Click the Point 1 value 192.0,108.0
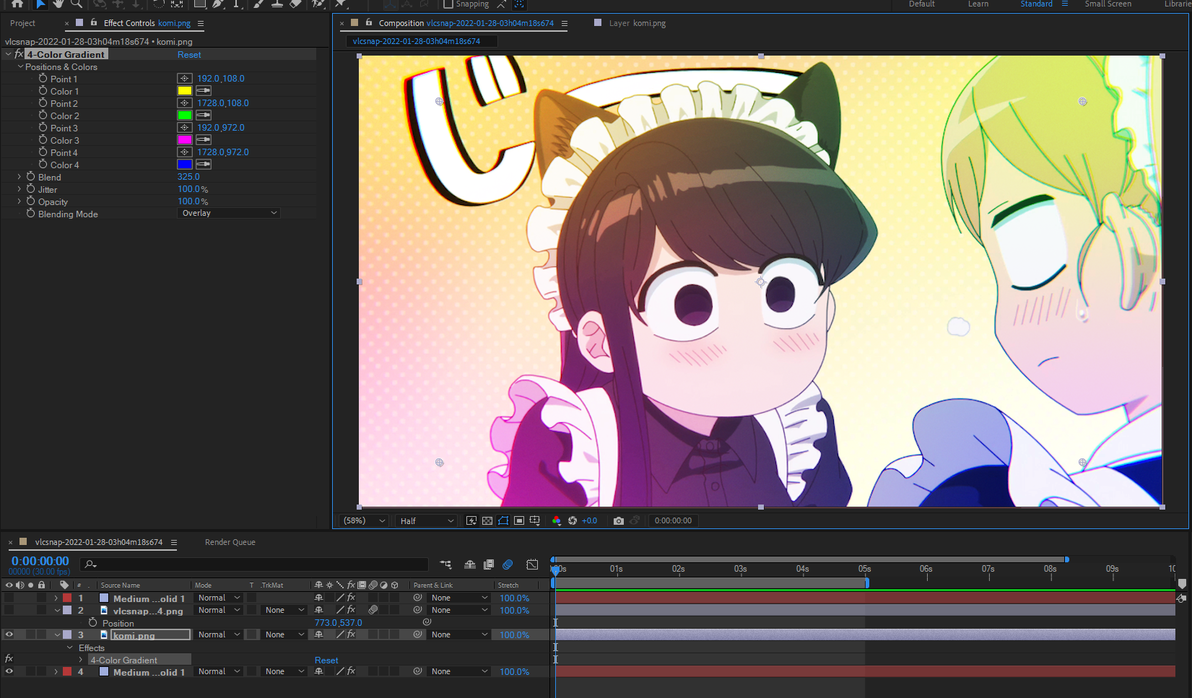 [x=220, y=78]
